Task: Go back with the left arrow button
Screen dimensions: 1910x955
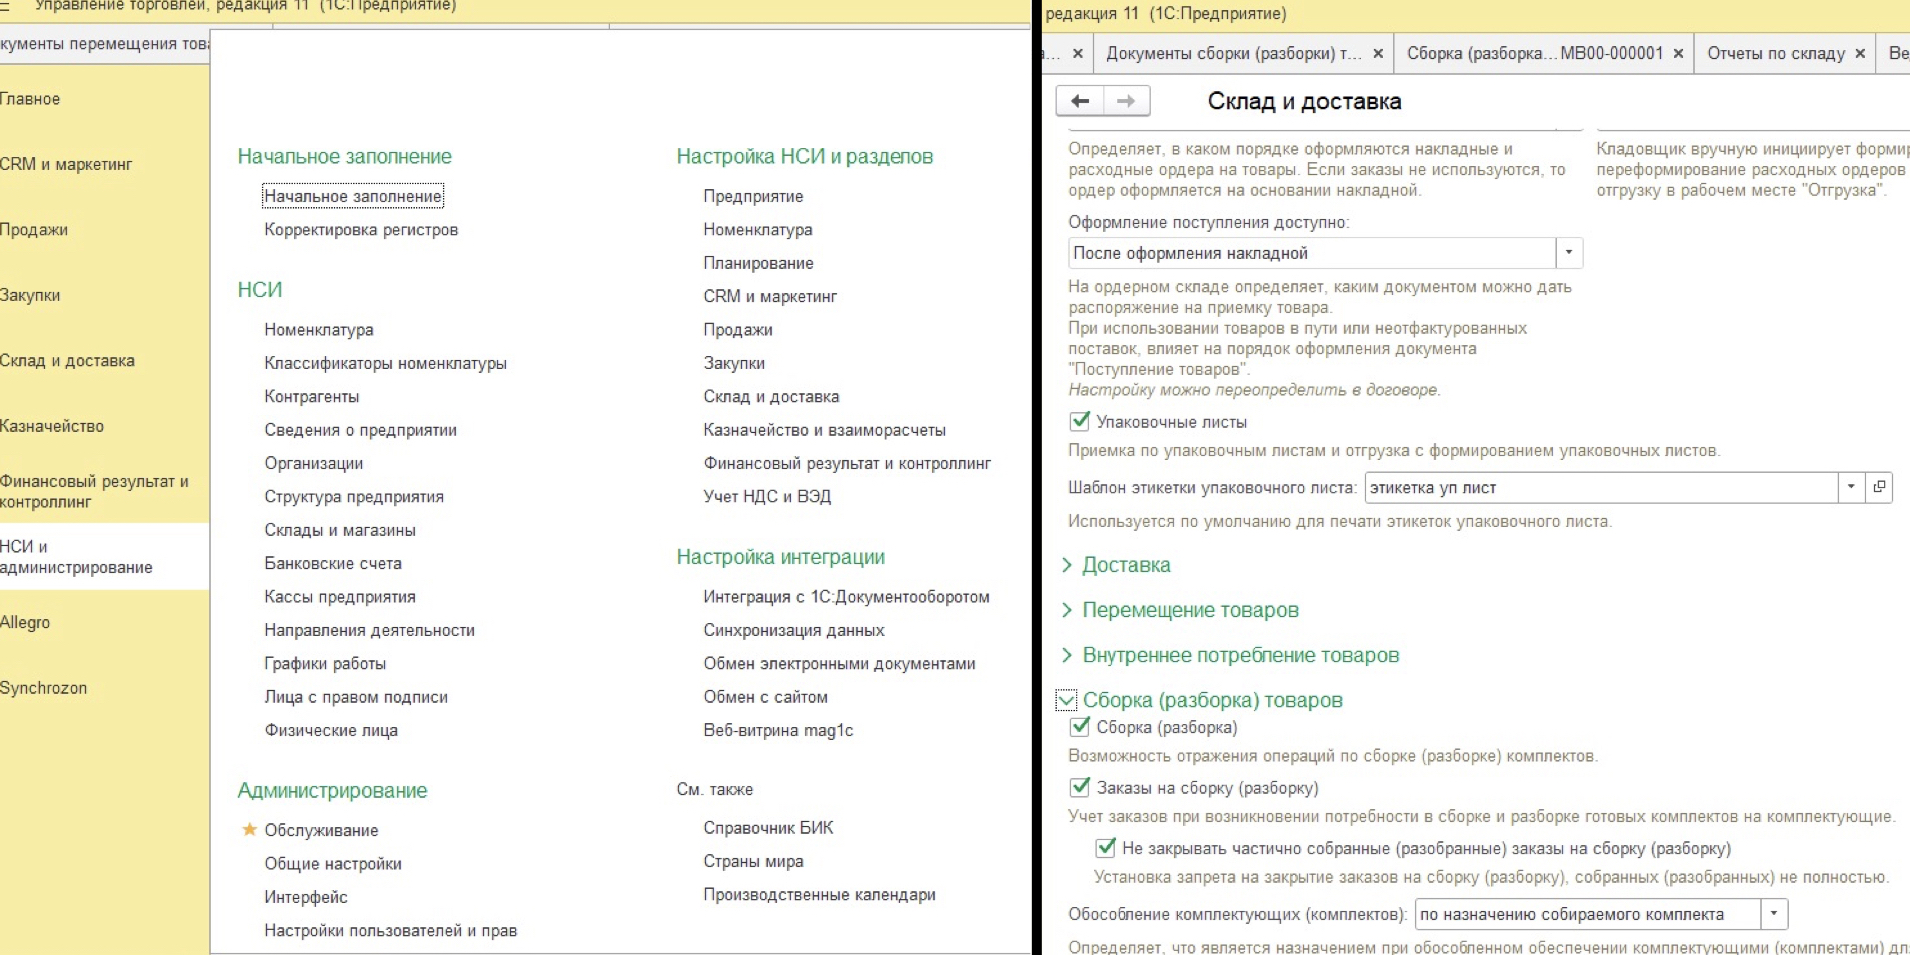Action: pos(1080,101)
